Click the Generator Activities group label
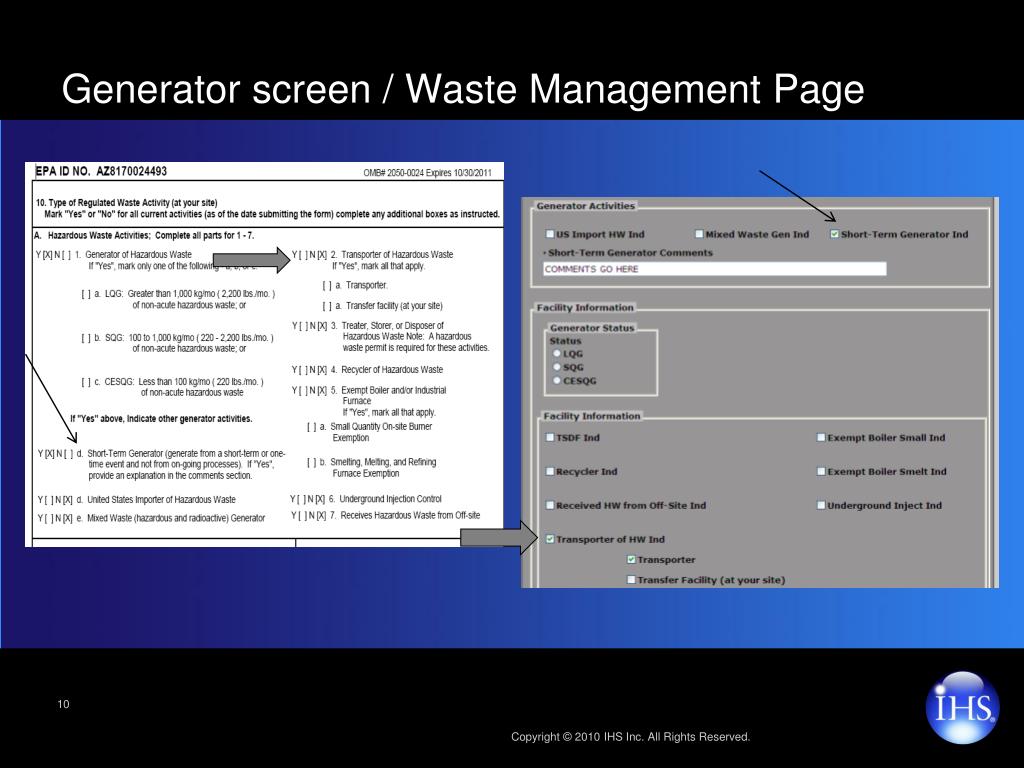The height and width of the screenshot is (768, 1024). pos(585,206)
